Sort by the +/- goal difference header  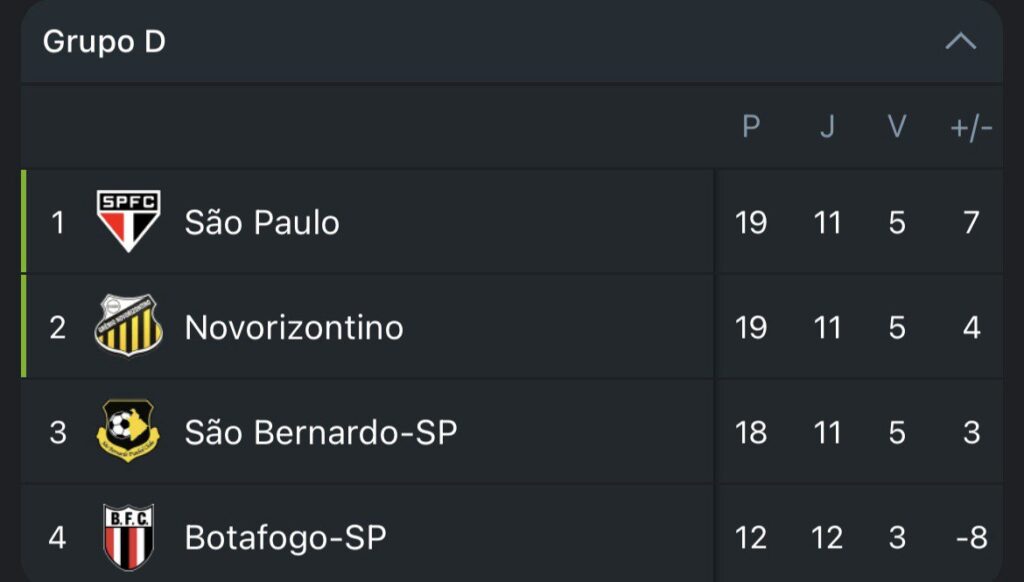click(971, 127)
